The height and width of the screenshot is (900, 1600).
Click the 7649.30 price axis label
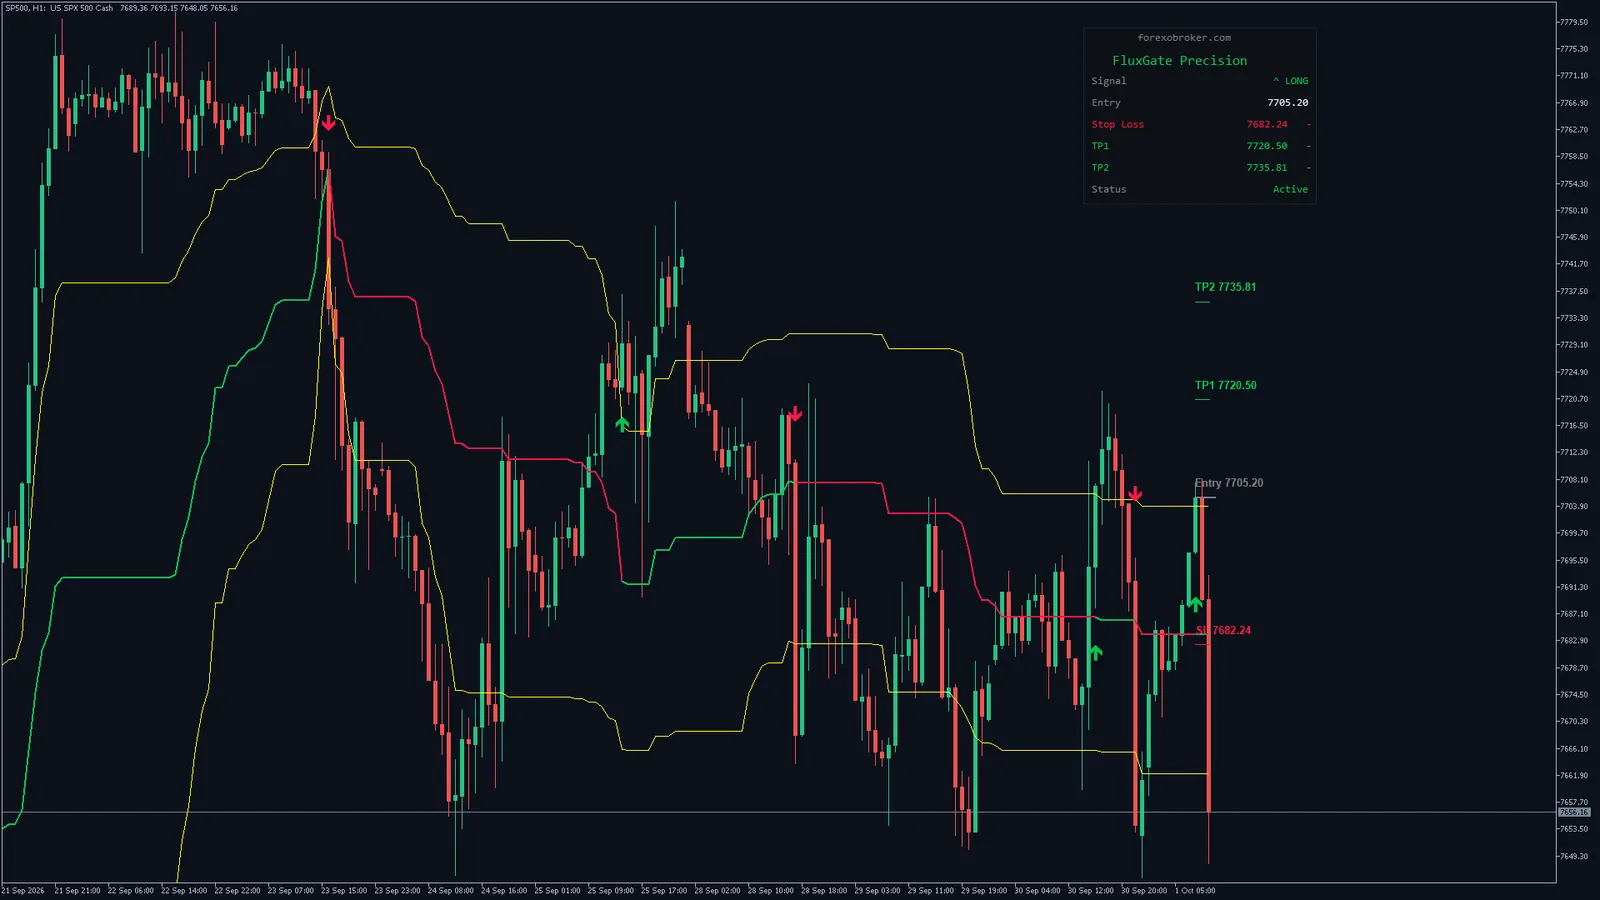(1574, 856)
